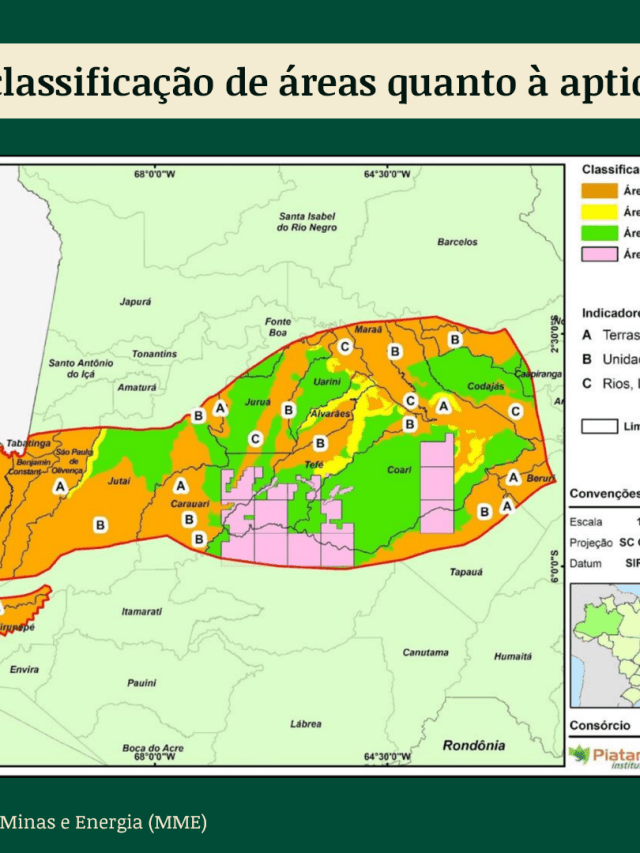Click the C marker left of Maraã
Image resolution: width=640 pixels, height=853 pixels.
(x=344, y=346)
